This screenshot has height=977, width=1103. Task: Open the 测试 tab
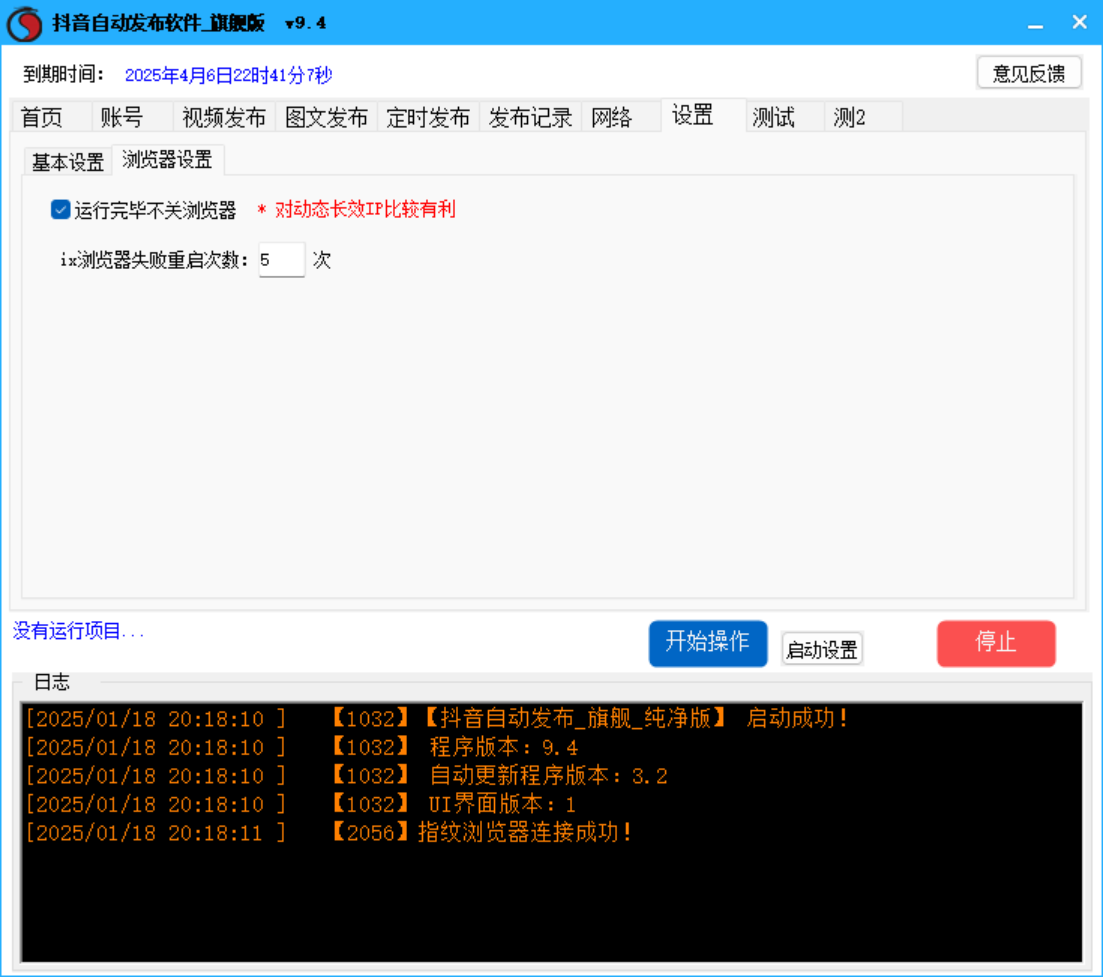pos(784,117)
